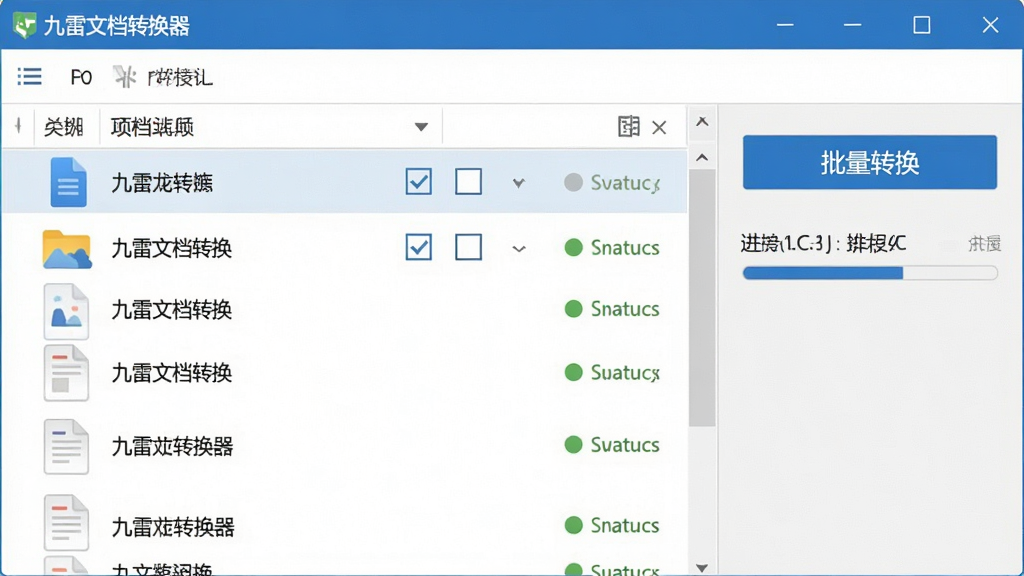This screenshot has height=576, width=1024.
Task: Click the grid icon in filter header
Action: coord(628,127)
